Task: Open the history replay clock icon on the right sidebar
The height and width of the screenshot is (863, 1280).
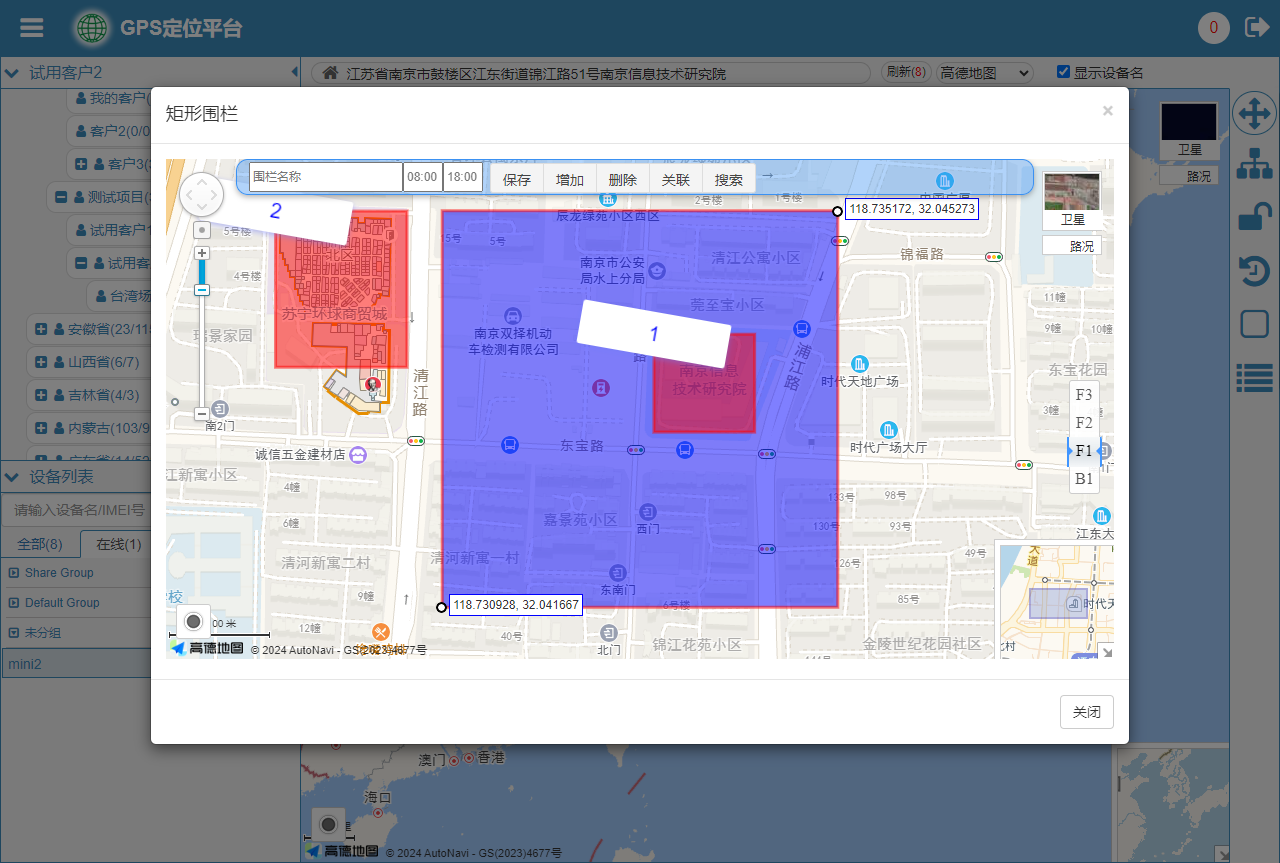Action: tap(1254, 270)
